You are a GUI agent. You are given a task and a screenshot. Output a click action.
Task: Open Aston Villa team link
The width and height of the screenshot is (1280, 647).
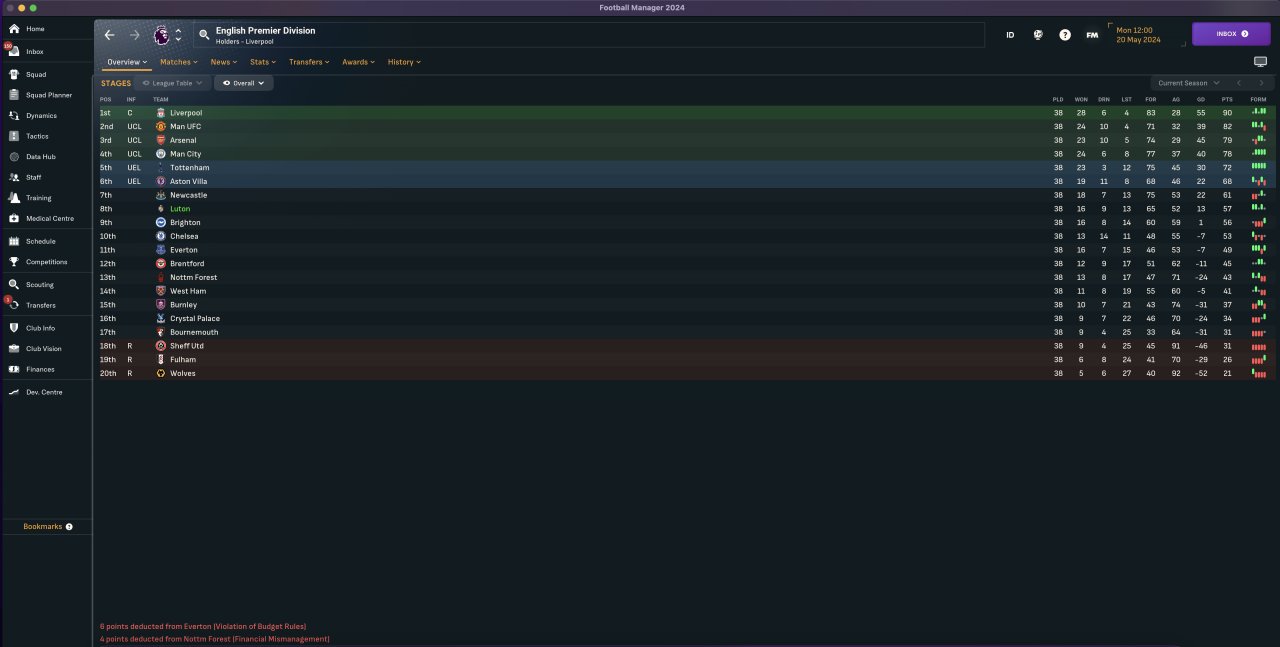[188, 182]
